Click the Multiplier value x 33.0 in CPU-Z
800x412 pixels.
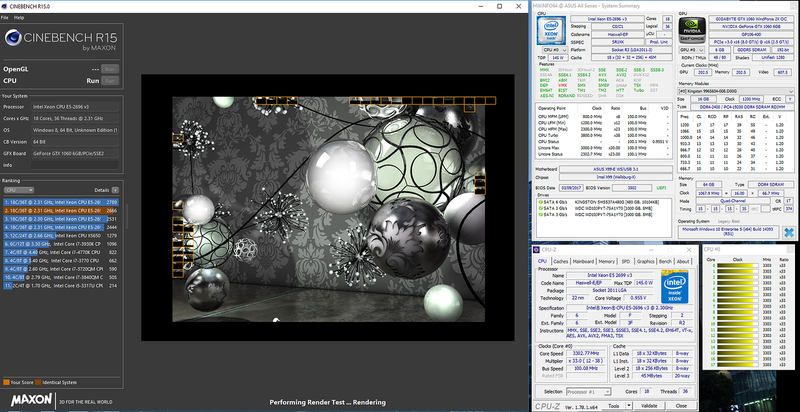pyautogui.click(x=586, y=360)
